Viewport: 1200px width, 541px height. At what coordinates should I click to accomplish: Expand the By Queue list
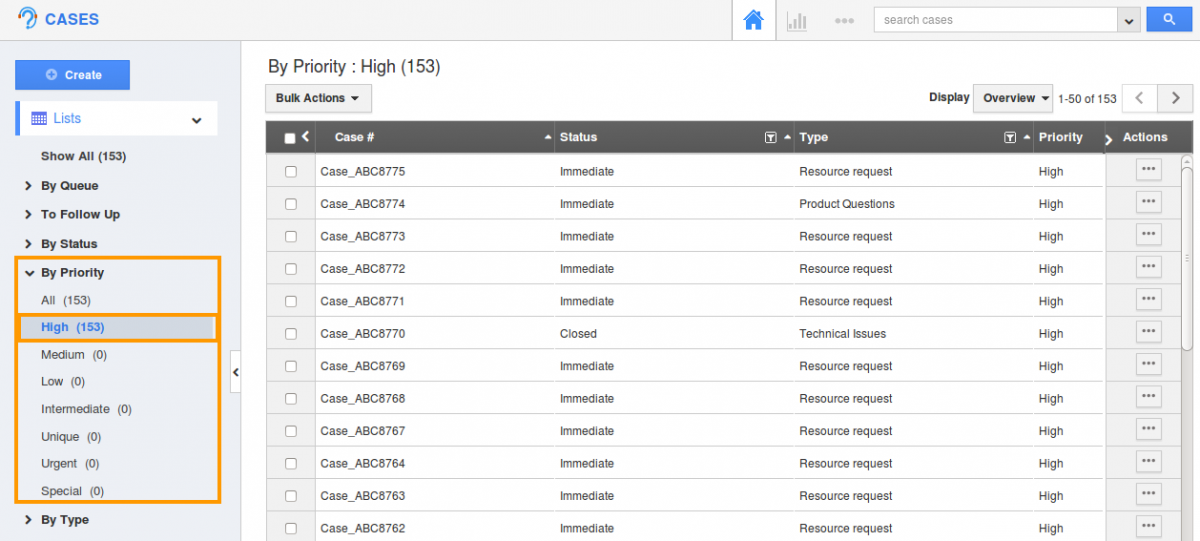point(69,186)
